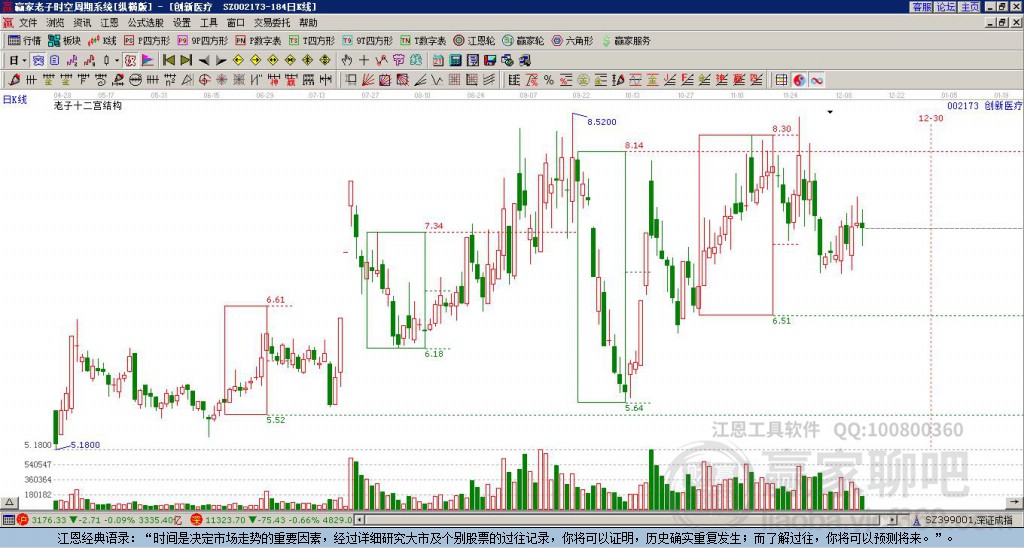
Task: Click the black left-pointing arrow icon
Action: 203,61
